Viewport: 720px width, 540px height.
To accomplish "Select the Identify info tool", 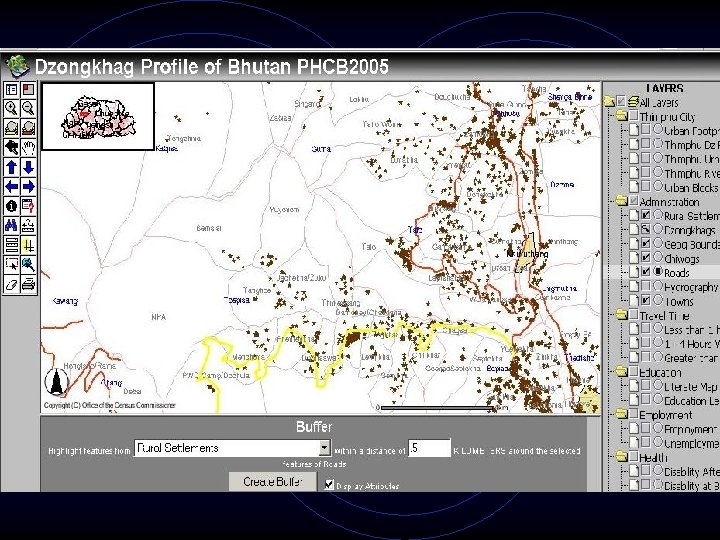I will 11,206.
